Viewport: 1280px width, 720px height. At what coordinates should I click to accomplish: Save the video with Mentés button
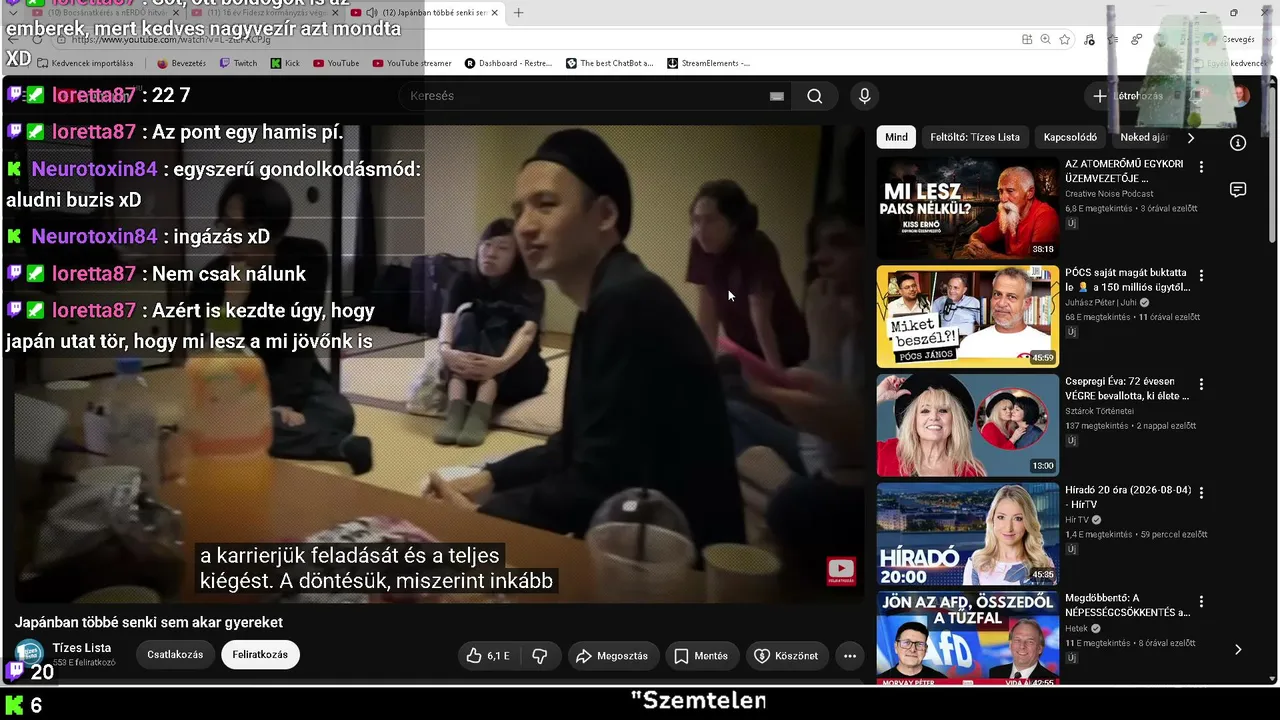coord(701,656)
